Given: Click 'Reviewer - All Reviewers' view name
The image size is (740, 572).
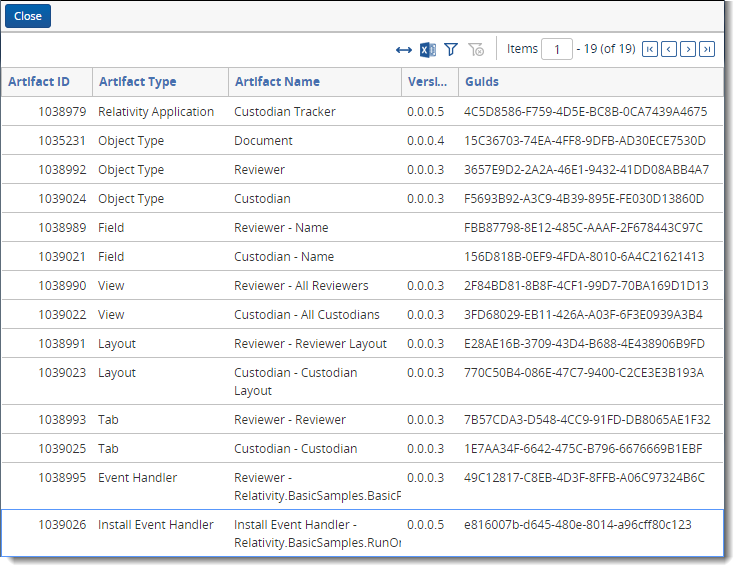Looking at the screenshot, I should [x=301, y=286].
